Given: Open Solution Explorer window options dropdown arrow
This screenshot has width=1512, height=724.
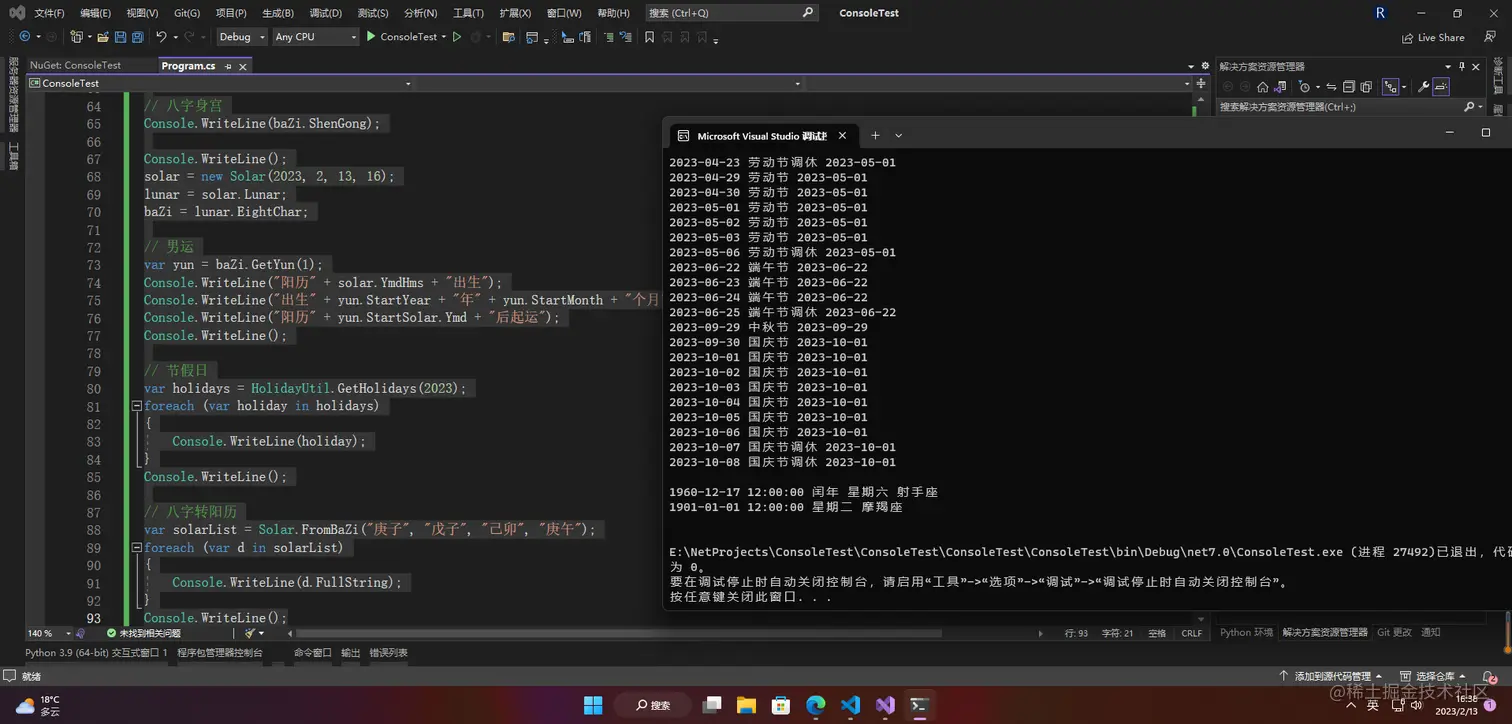Looking at the screenshot, I should coord(1448,66).
